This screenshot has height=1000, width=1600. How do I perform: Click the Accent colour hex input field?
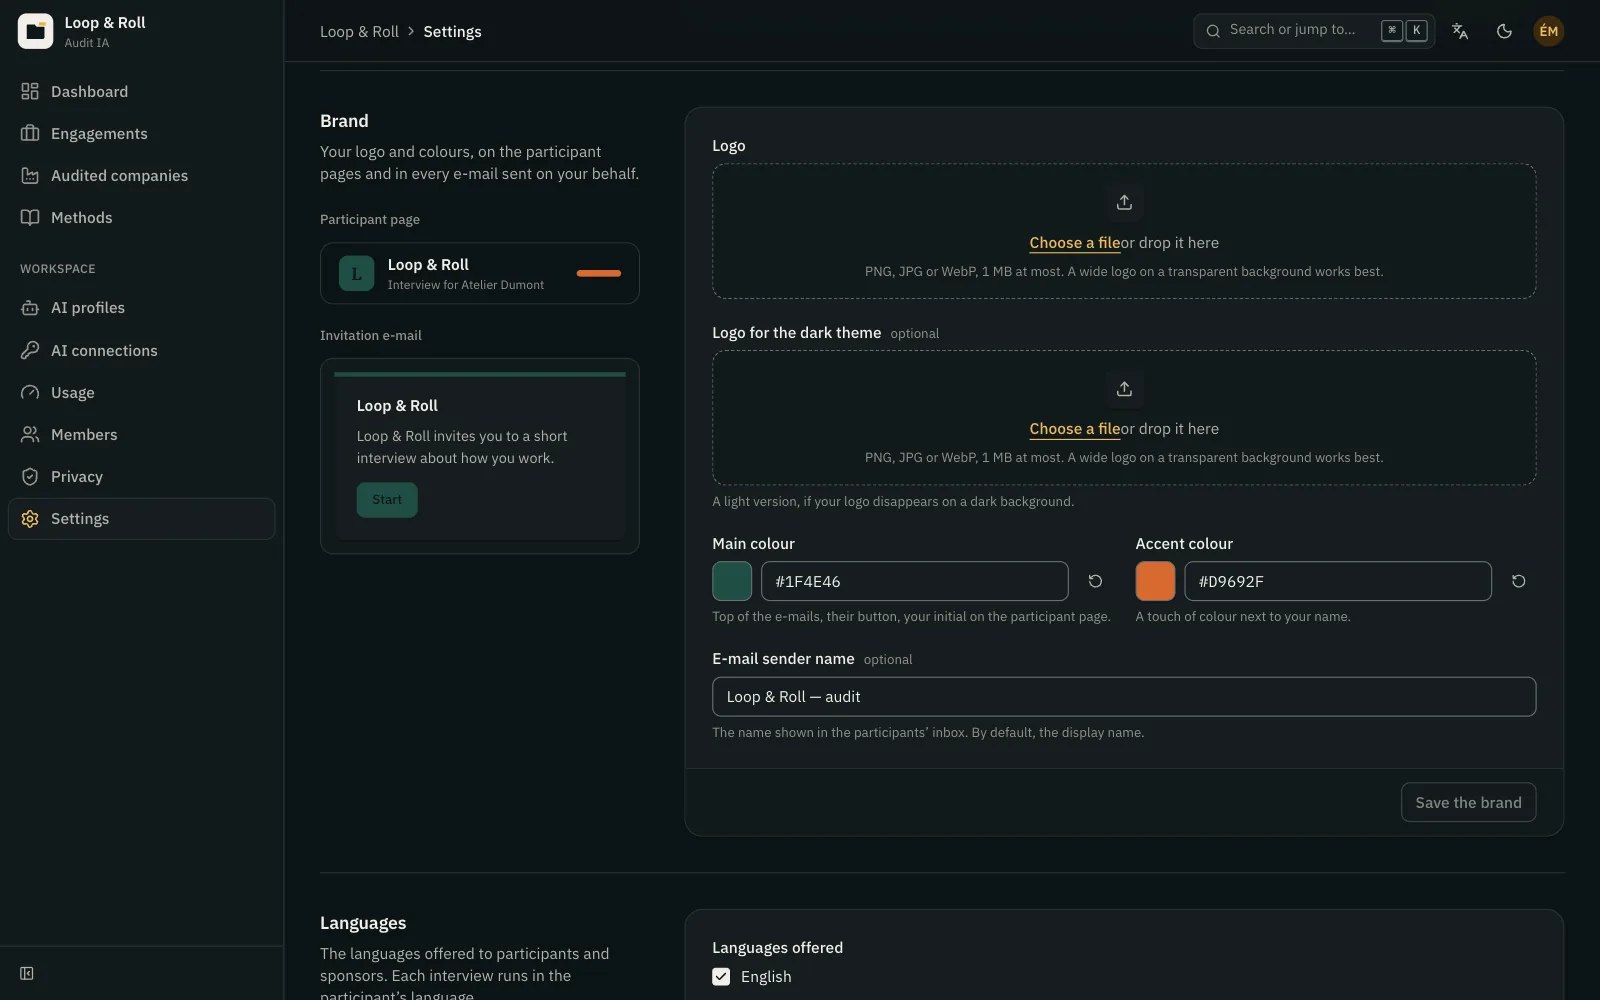(1337, 581)
